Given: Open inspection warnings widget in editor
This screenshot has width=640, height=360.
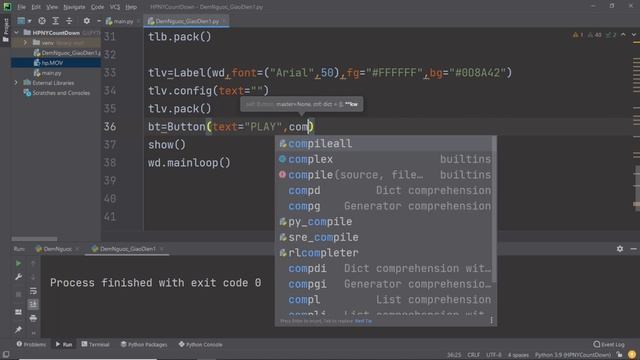Looking at the screenshot, I should (595, 35).
